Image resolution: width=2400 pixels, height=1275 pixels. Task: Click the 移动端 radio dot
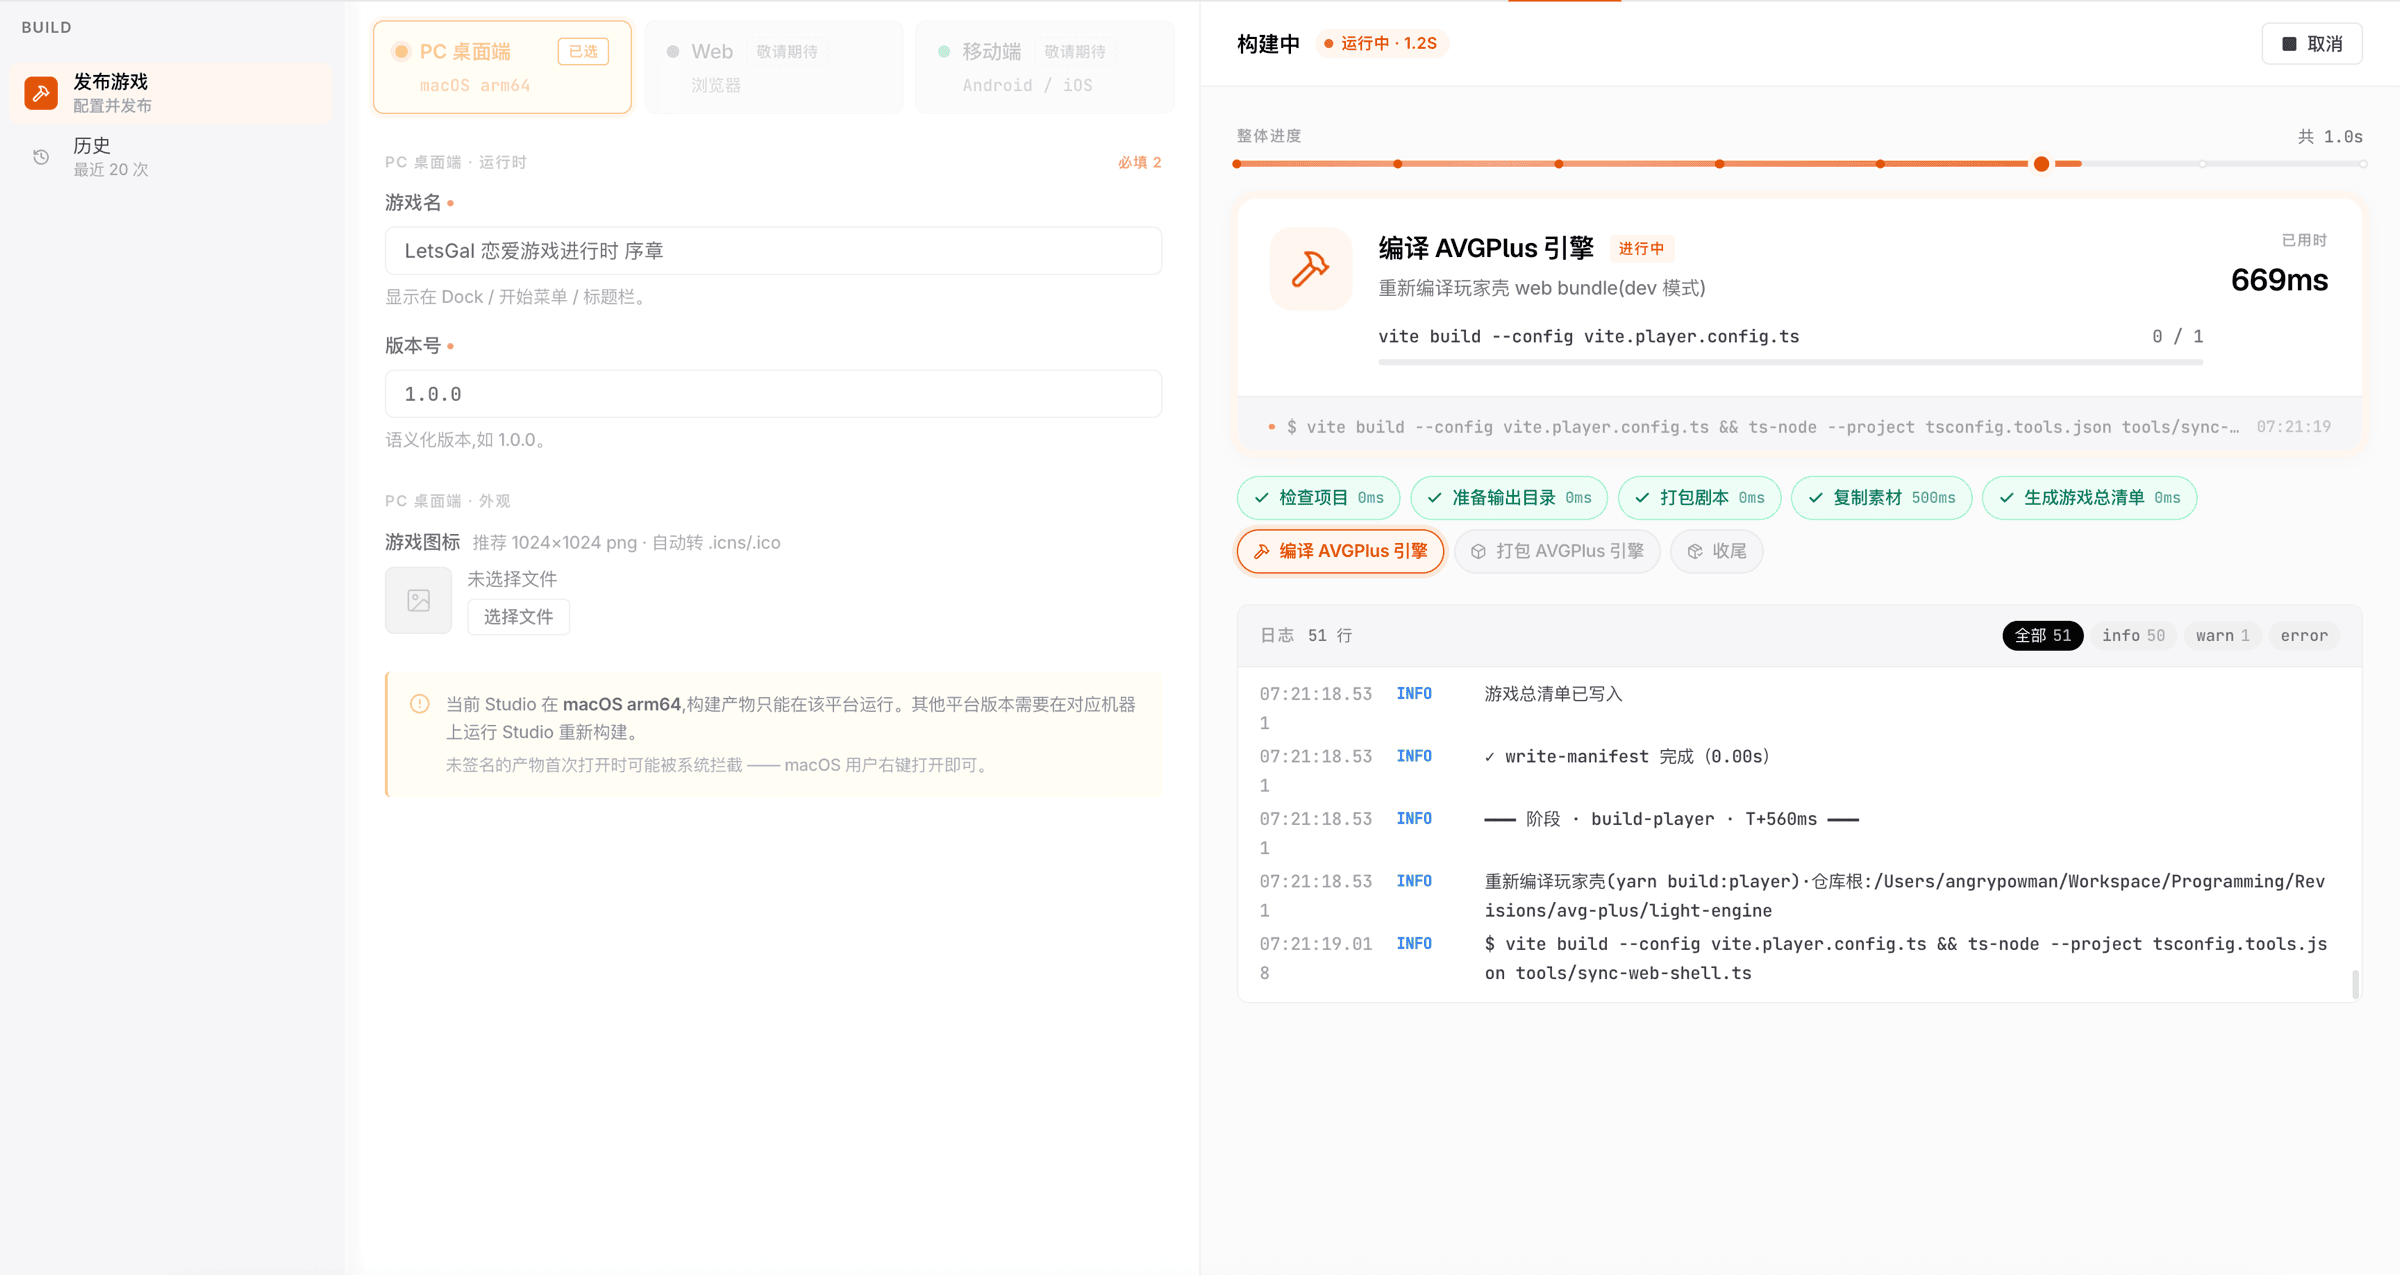point(944,51)
